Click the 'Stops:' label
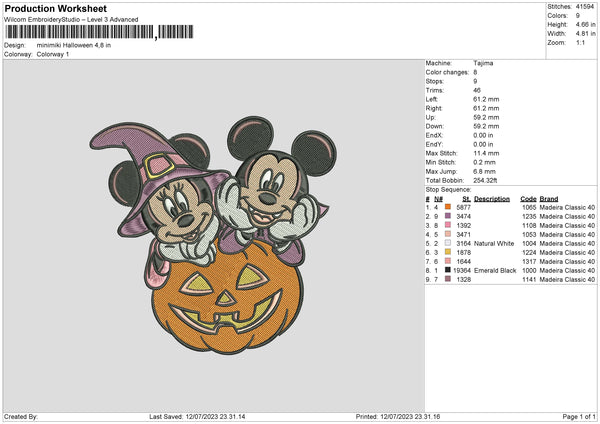Viewport: 600px width, 424px height. [435, 81]
